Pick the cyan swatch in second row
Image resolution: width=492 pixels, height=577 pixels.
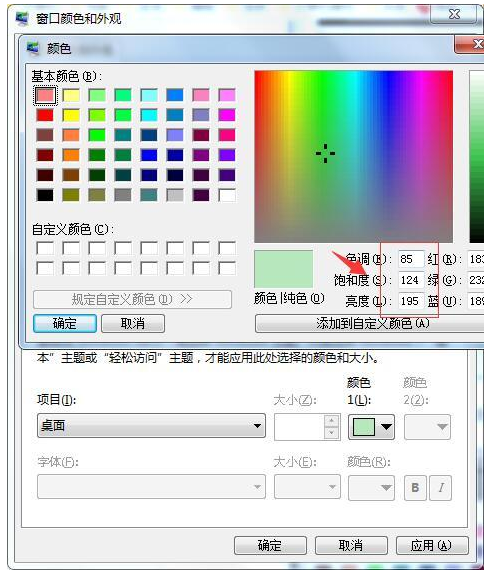[x=149, y=115]
